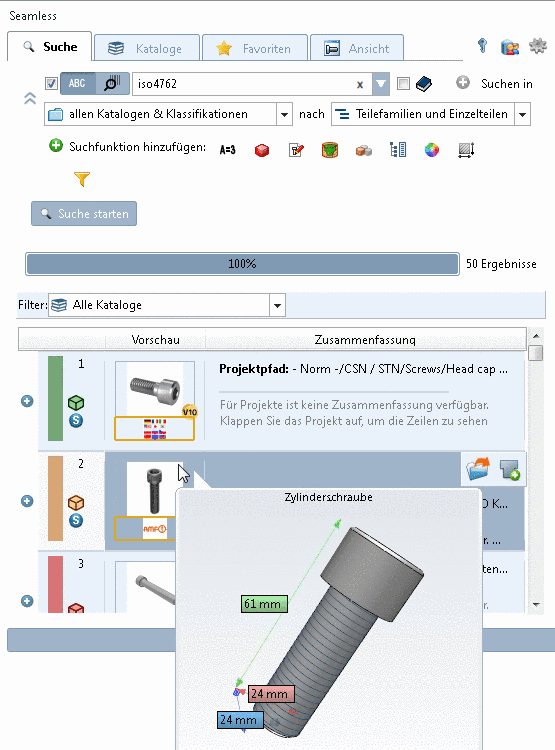
Task: Open allen Katalogen & Klassifikationen dropdown
Action: pos(168,114)
